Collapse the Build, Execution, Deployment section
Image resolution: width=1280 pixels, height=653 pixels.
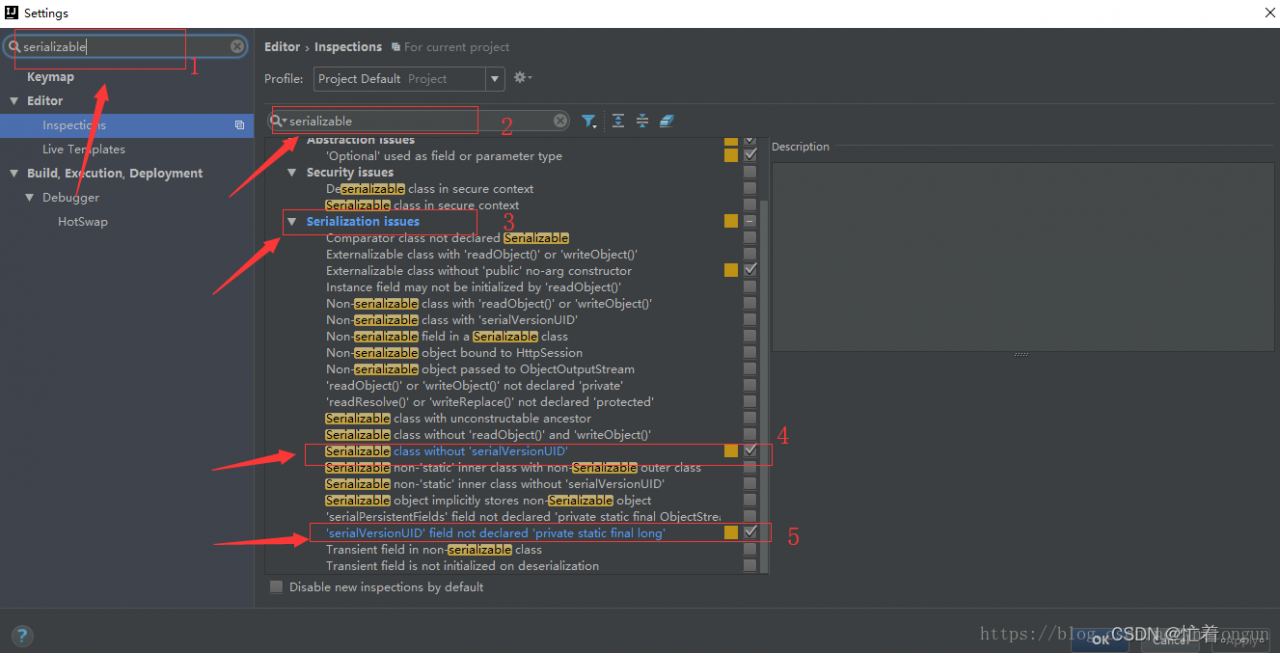point(14,174)
